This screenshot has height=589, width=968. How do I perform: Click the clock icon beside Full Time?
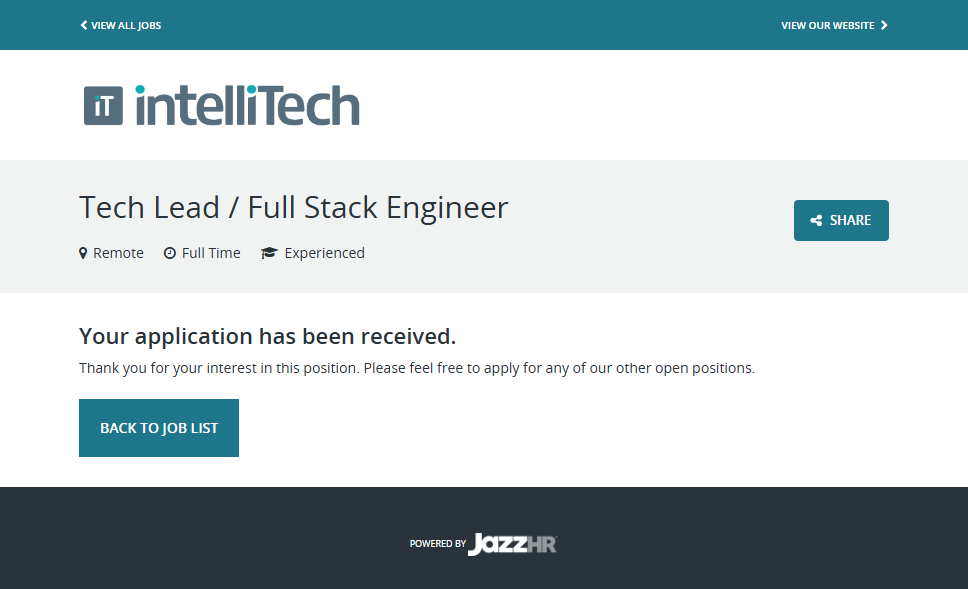coord(170,253)
